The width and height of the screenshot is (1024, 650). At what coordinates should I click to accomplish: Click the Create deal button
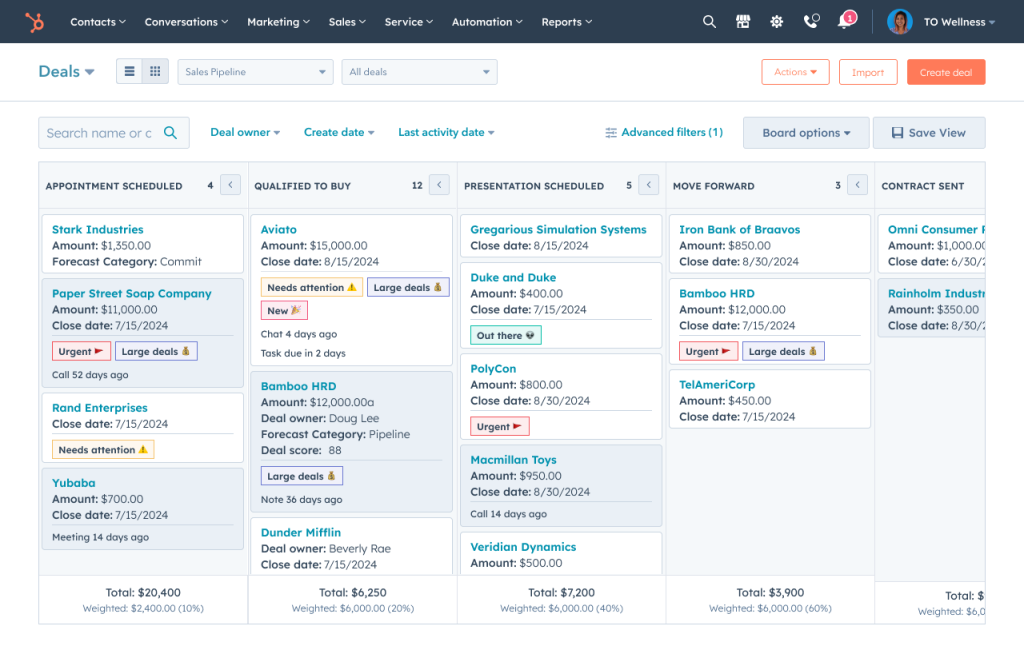coord(945,71)
